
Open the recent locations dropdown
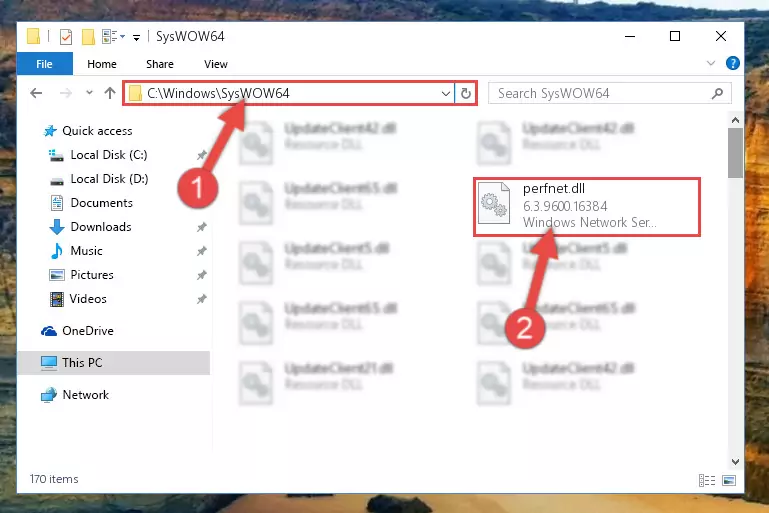pos(89,93)
